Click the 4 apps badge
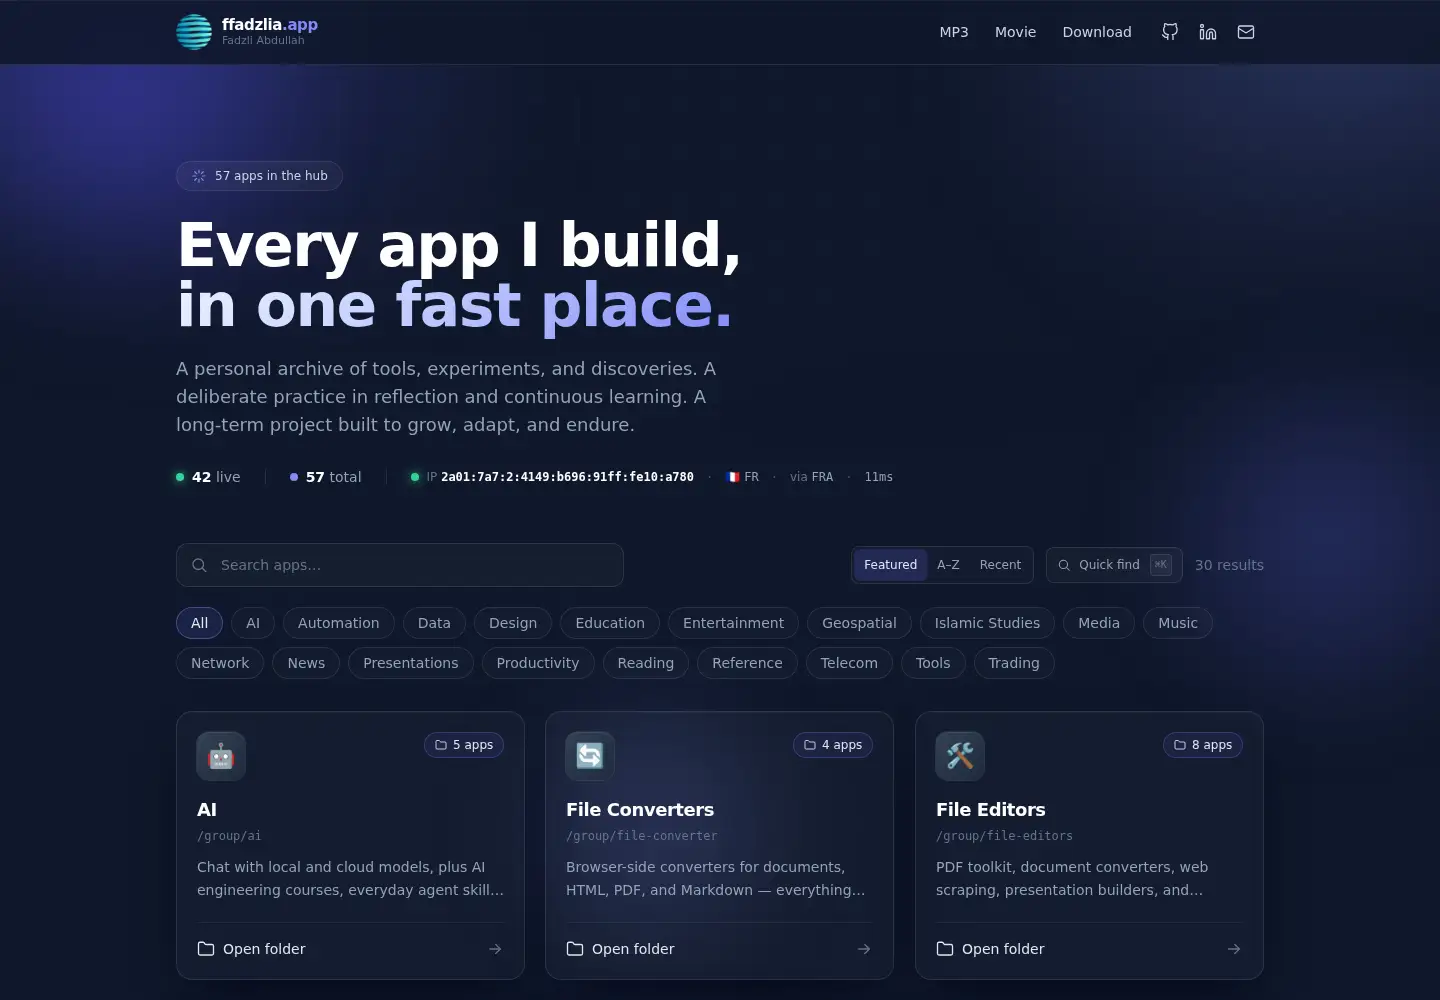 coord(833,745)
